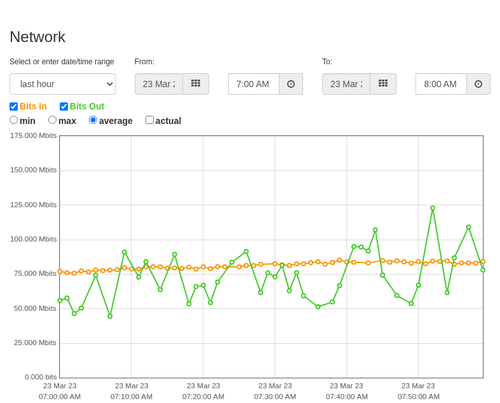The width and height of the screenshot is (500, 403).
Task: Click the '125.000 Mbits' y-axis label
Action: tap(33, 205)
